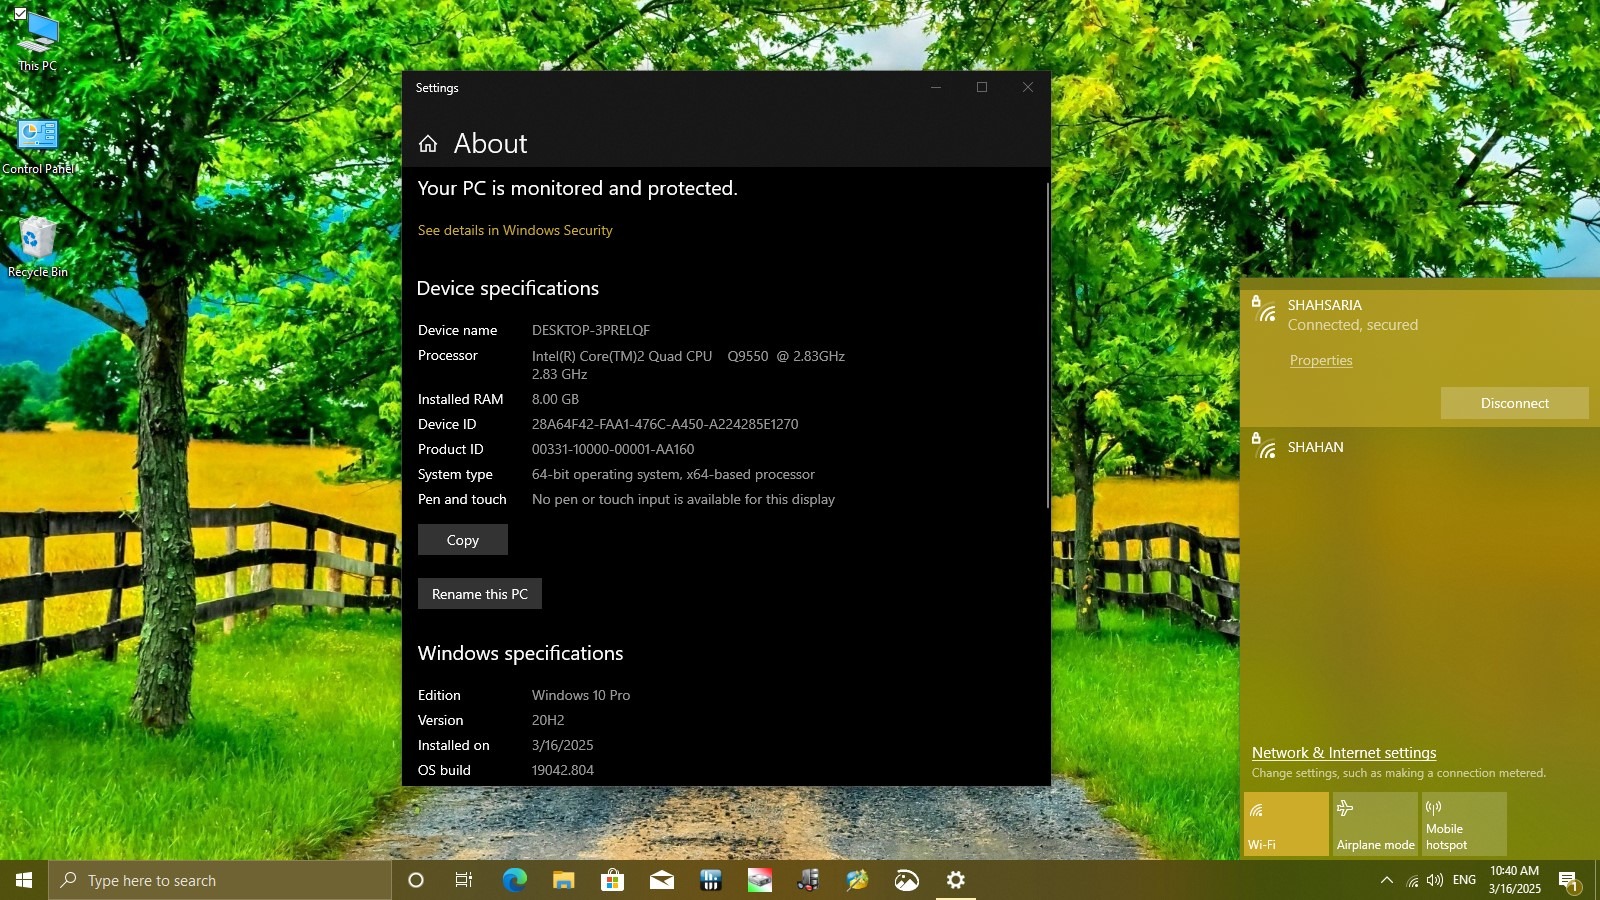Click Copy under Device specifications
Viewport: 1600px width, 900px height.
tap(462, 540)
